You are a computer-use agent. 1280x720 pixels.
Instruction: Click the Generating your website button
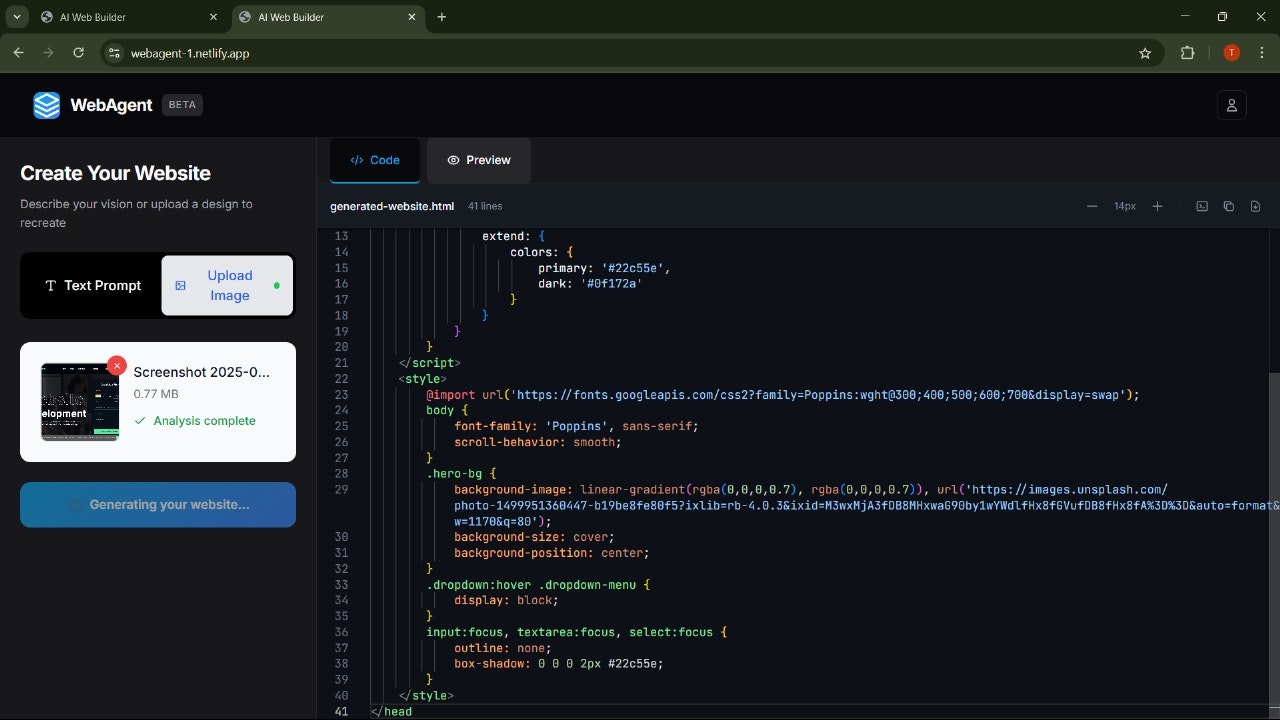click(158, 505)
